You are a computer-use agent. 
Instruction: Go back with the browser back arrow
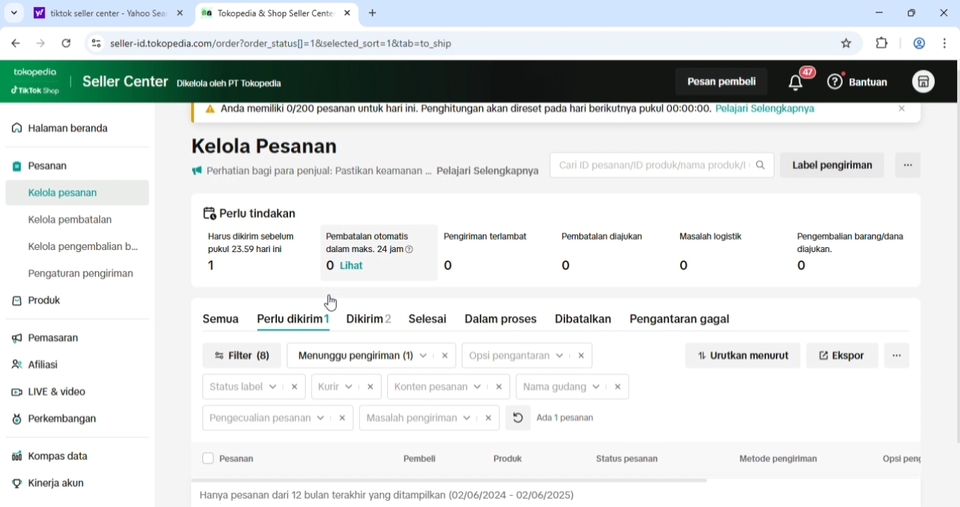point(16,43)
